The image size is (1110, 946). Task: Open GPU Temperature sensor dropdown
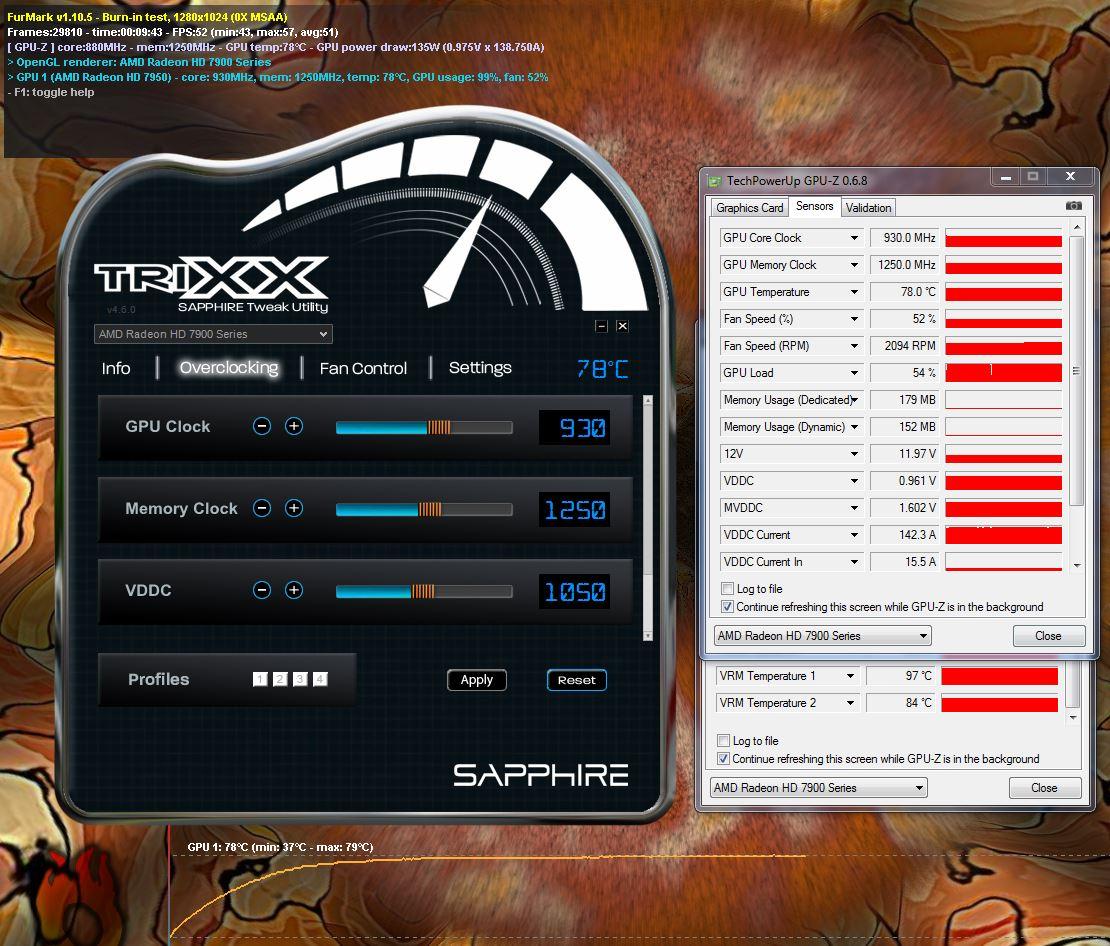[854, 292]
